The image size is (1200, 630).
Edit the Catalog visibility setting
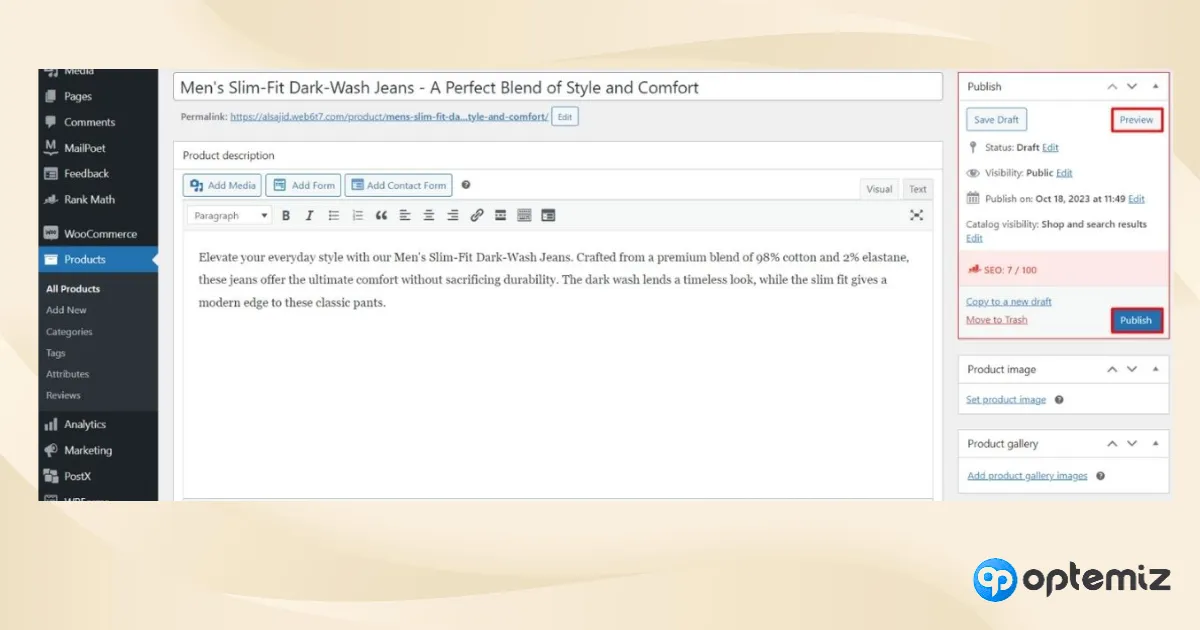974,238
